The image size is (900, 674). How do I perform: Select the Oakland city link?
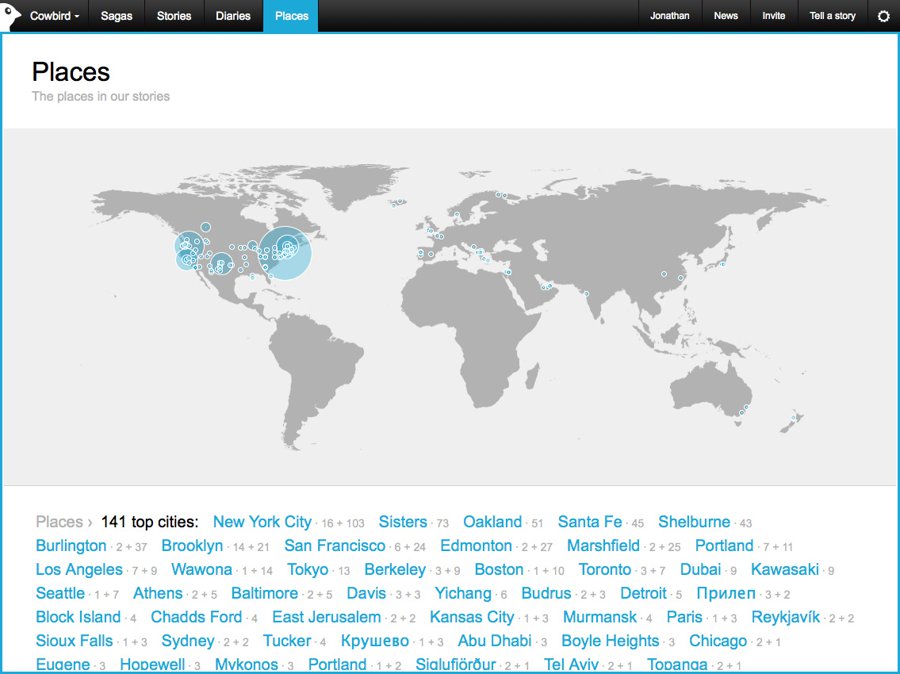pyautogui.click(x=492, y=522)
